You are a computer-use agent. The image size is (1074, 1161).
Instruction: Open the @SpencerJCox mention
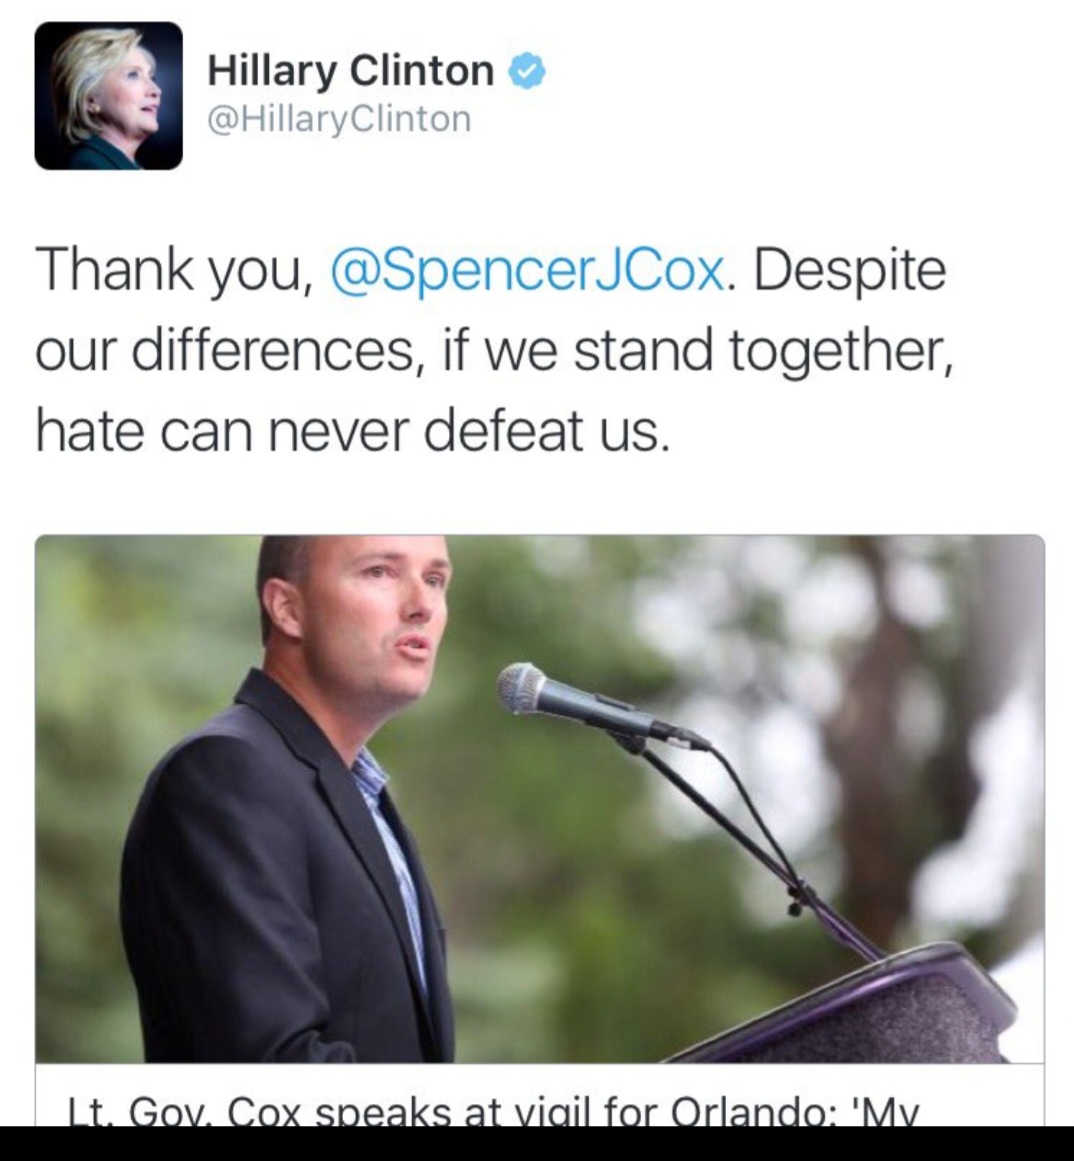526,270
